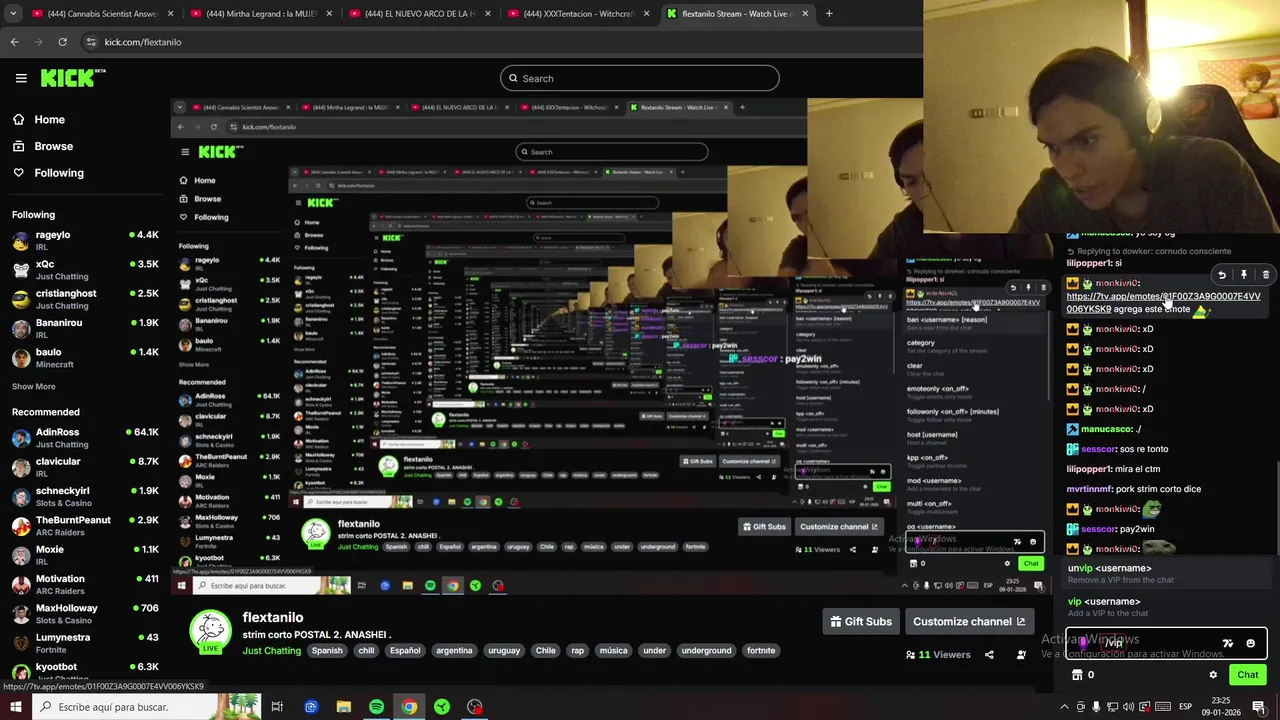Image resolution: width=1280 pixels, height=720 pixels.
Task: Open TheBurntPeanut in Recommended list
Action: point(85,525)
